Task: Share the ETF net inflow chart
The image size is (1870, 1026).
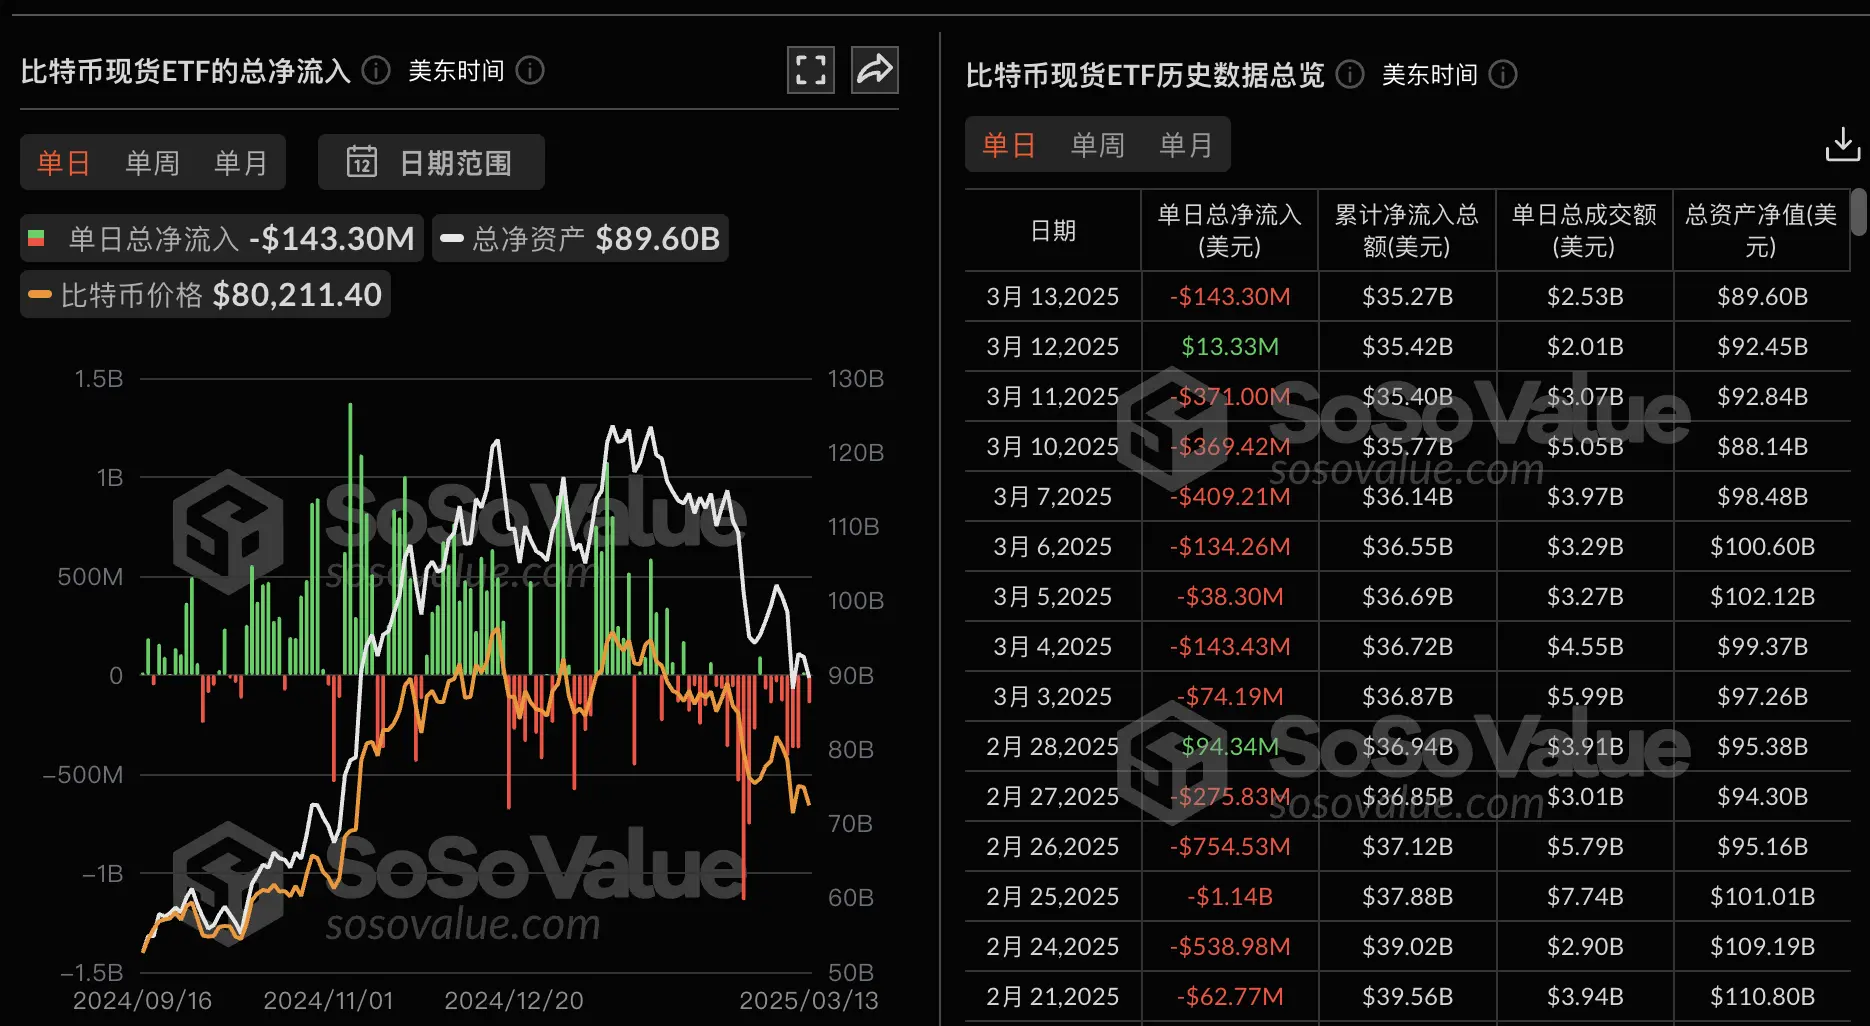Action: click(x=875, y=70)
